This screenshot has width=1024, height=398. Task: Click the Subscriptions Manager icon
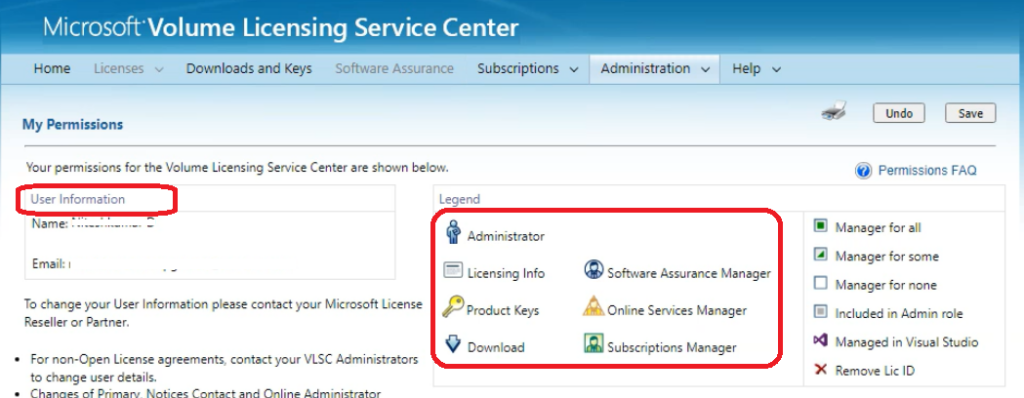(x=593, y=344)
